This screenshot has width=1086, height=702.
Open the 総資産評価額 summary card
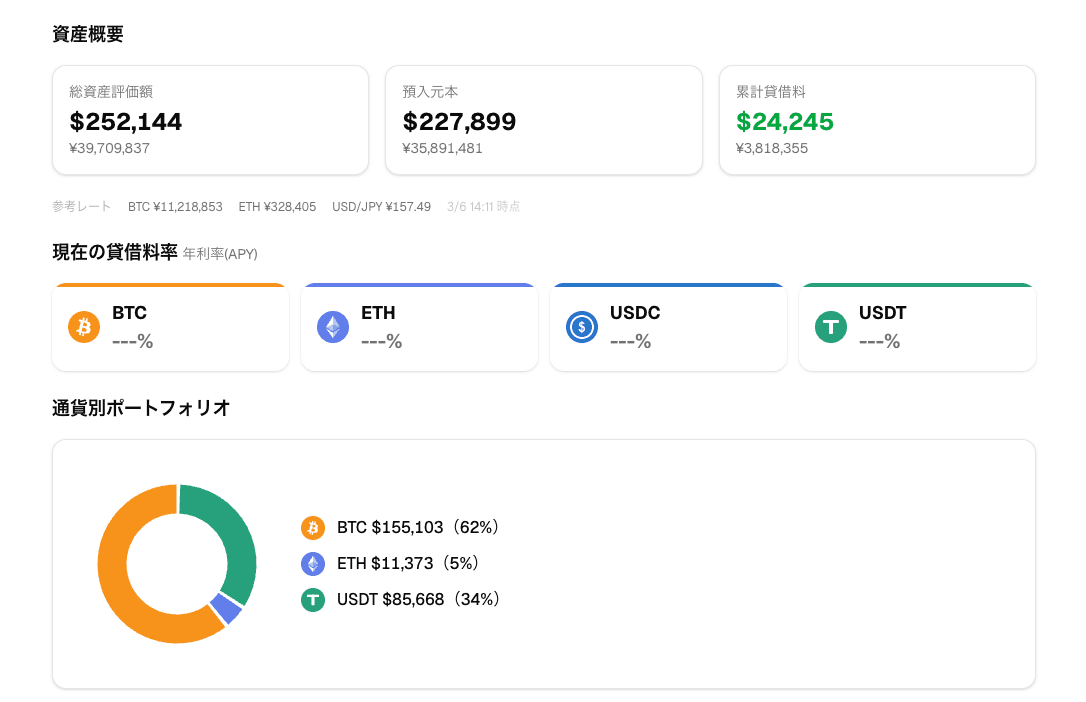[x=210, y=120]
